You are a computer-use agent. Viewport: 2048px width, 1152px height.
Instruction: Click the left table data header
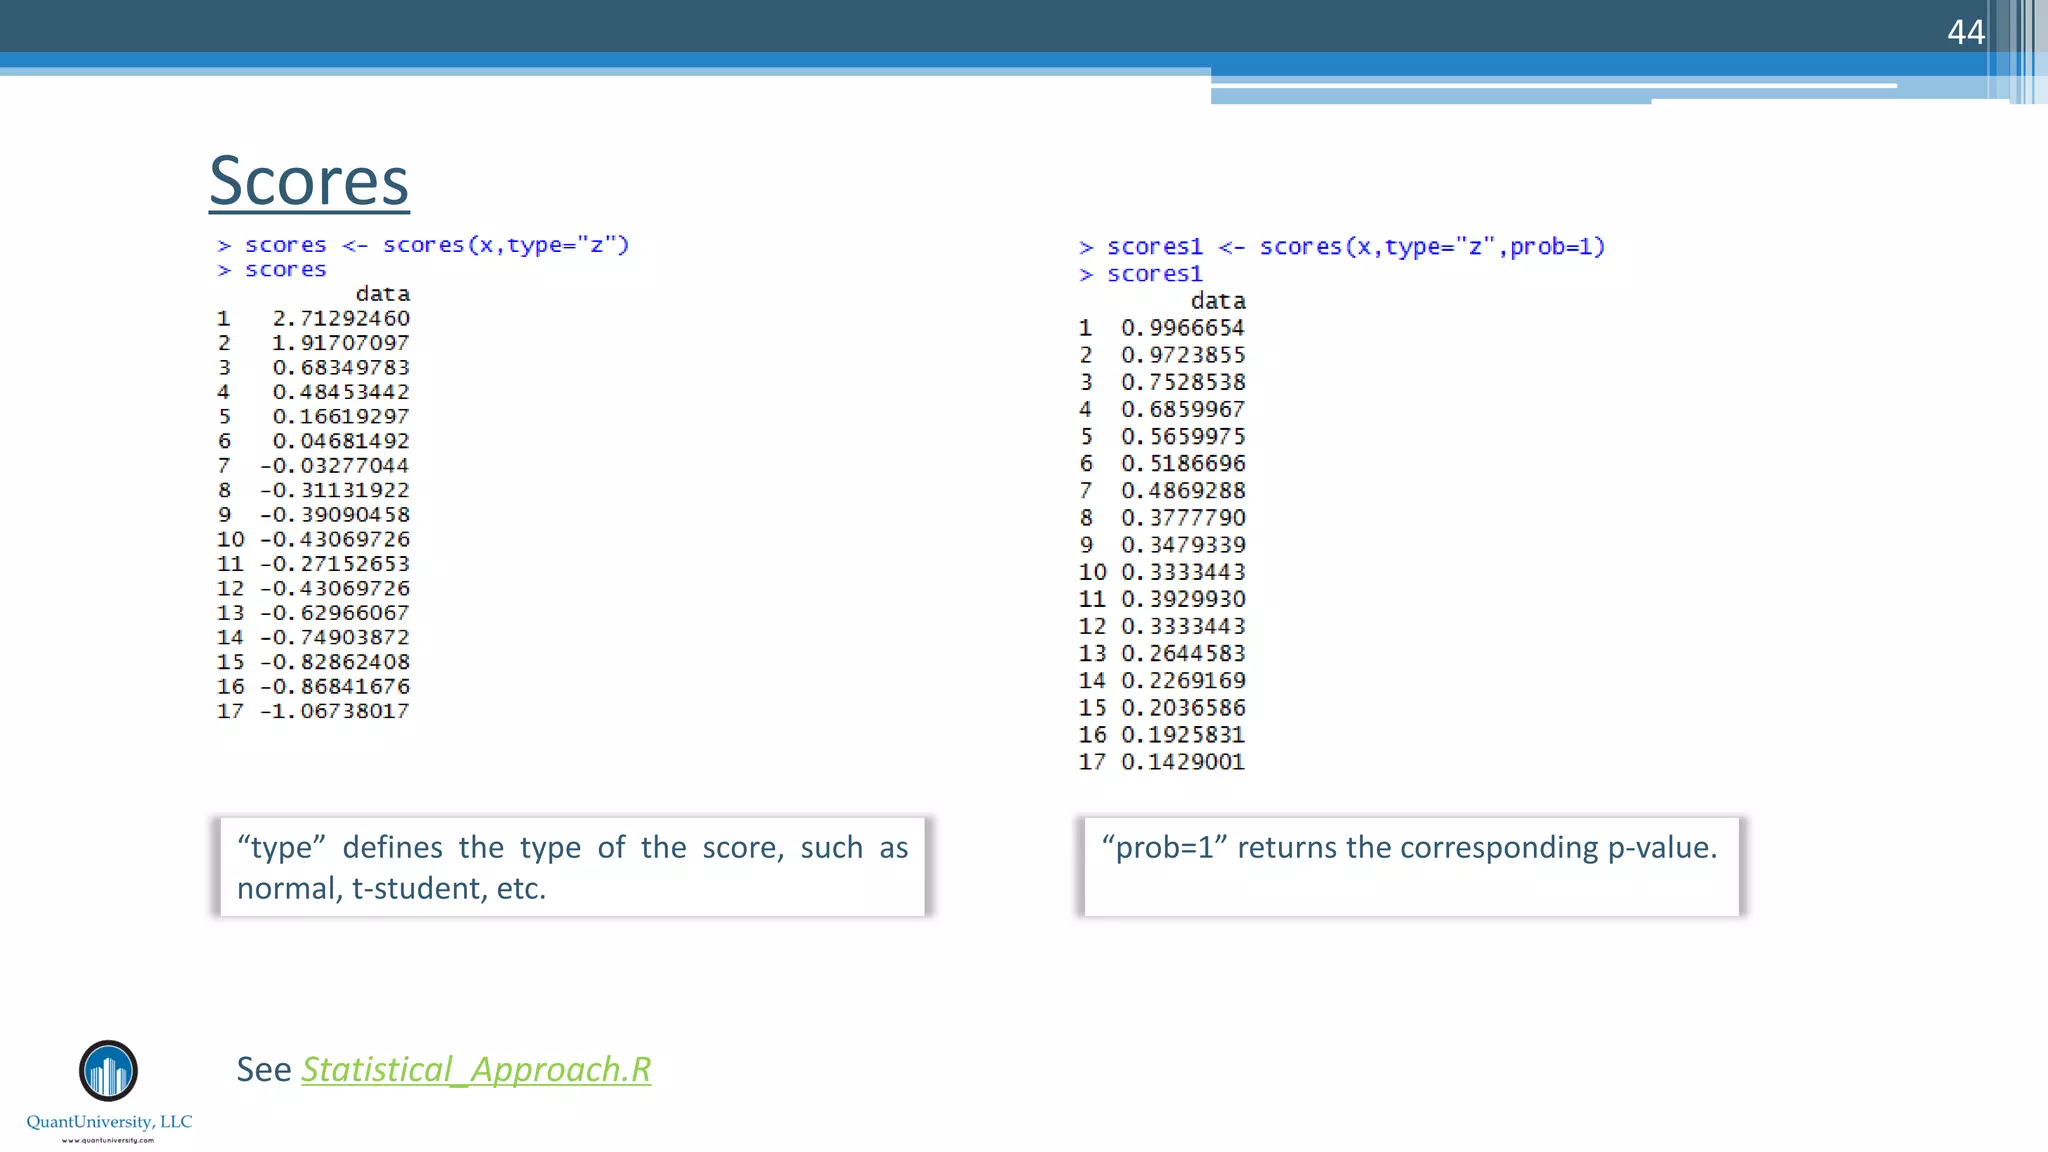(382, 294)
